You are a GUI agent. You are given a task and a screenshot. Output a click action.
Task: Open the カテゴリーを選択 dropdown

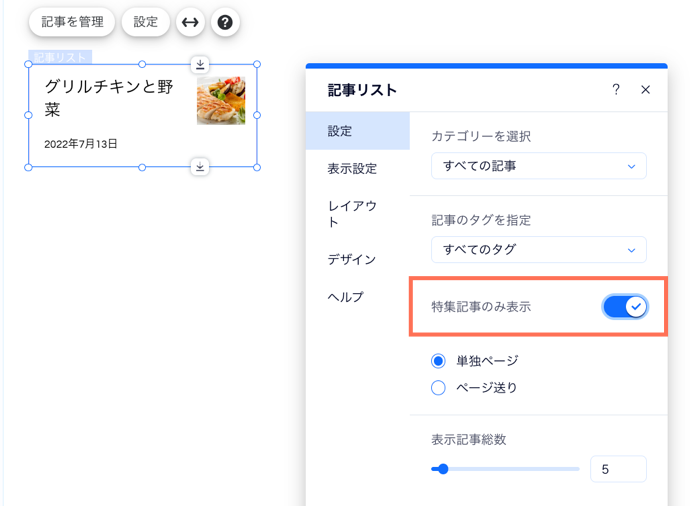(538, 166)
